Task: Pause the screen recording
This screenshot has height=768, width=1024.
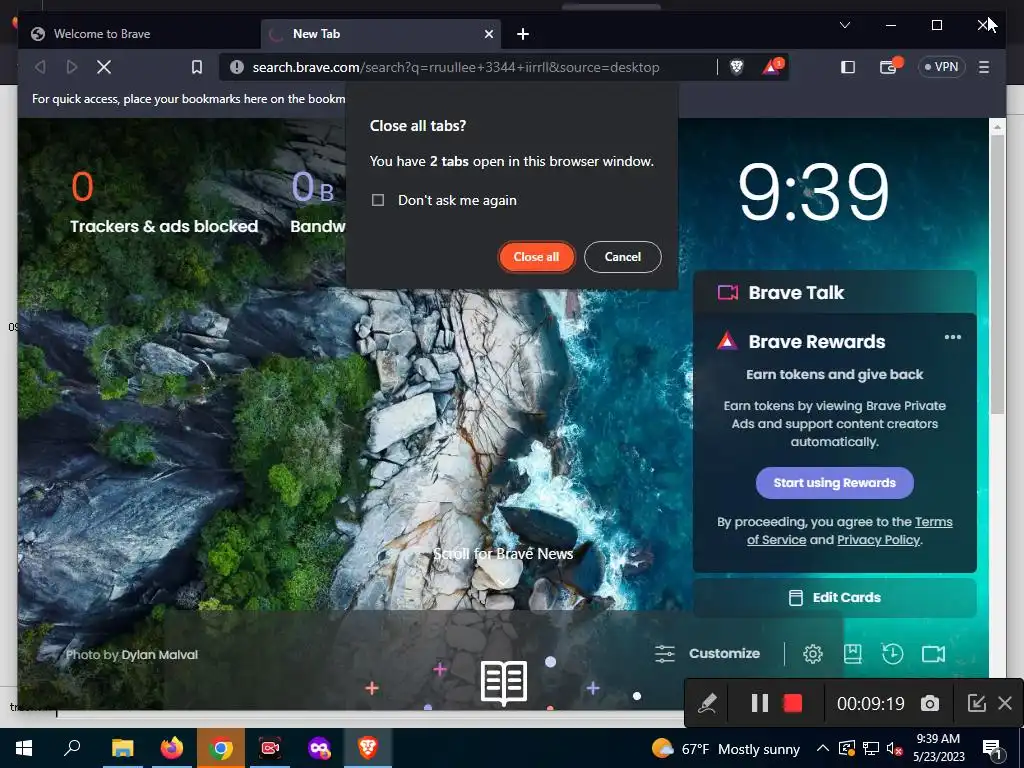Action: point(759,703)
